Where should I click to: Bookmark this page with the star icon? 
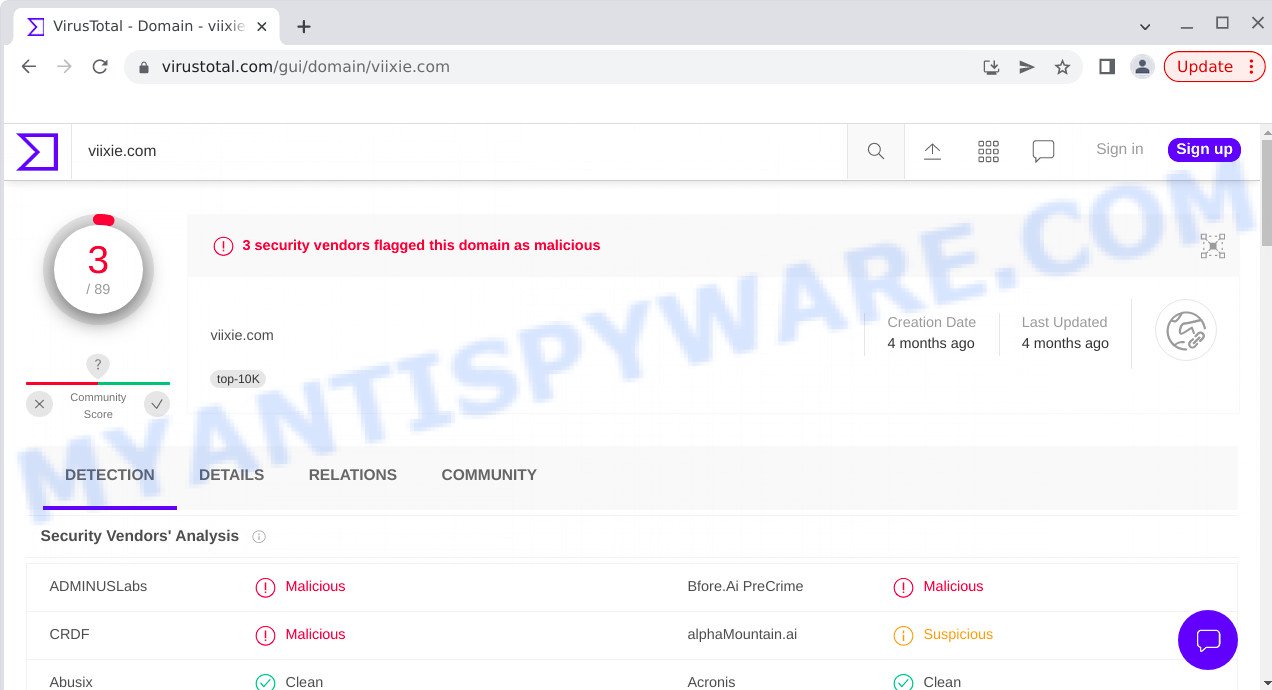click(x=1062, y=67)
